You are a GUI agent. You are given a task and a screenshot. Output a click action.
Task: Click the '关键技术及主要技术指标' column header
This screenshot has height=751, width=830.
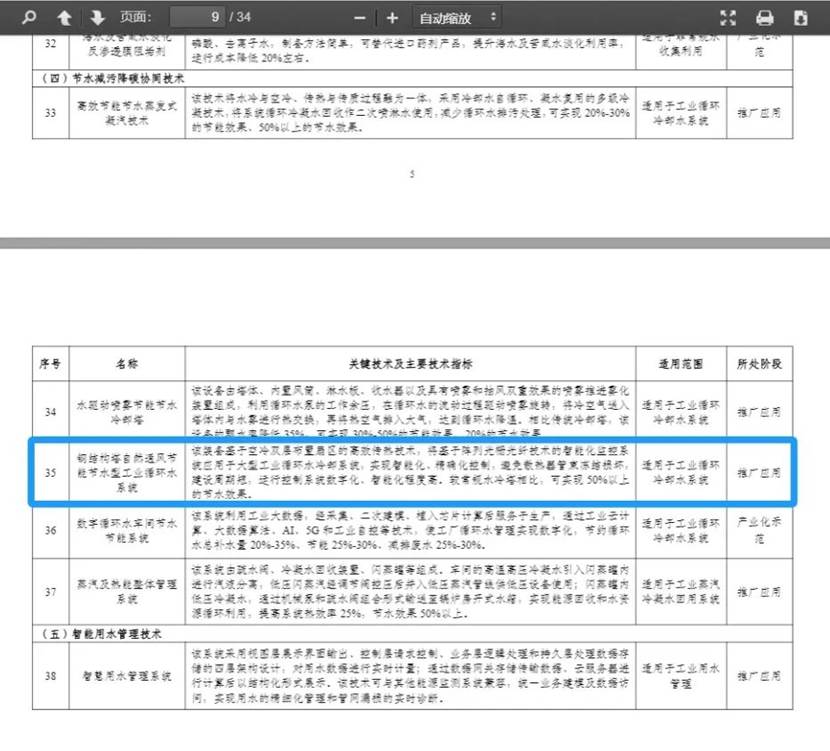410,364
